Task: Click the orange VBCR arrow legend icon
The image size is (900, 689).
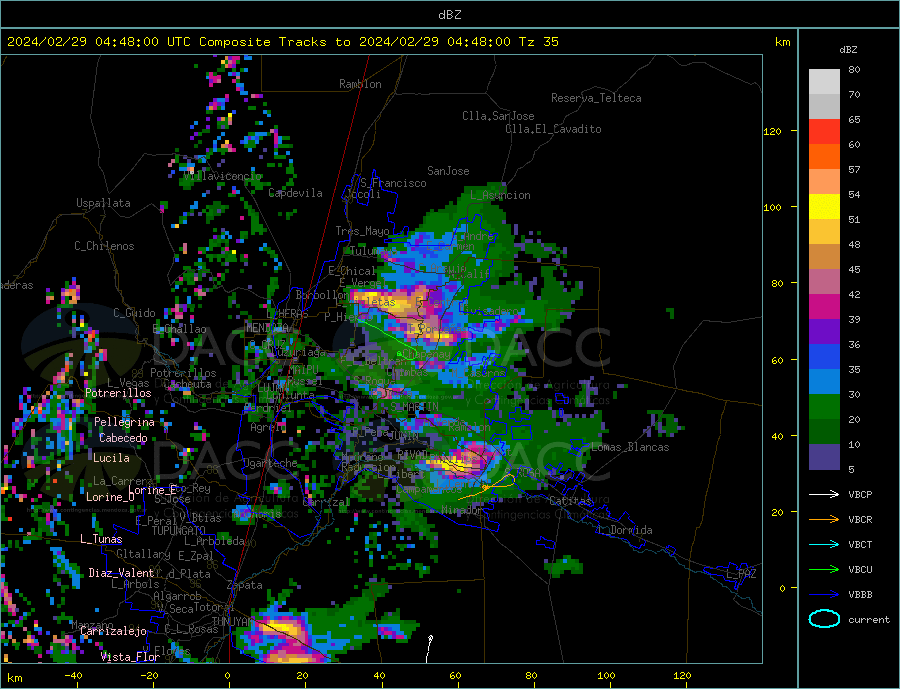Action: (824, 519)
